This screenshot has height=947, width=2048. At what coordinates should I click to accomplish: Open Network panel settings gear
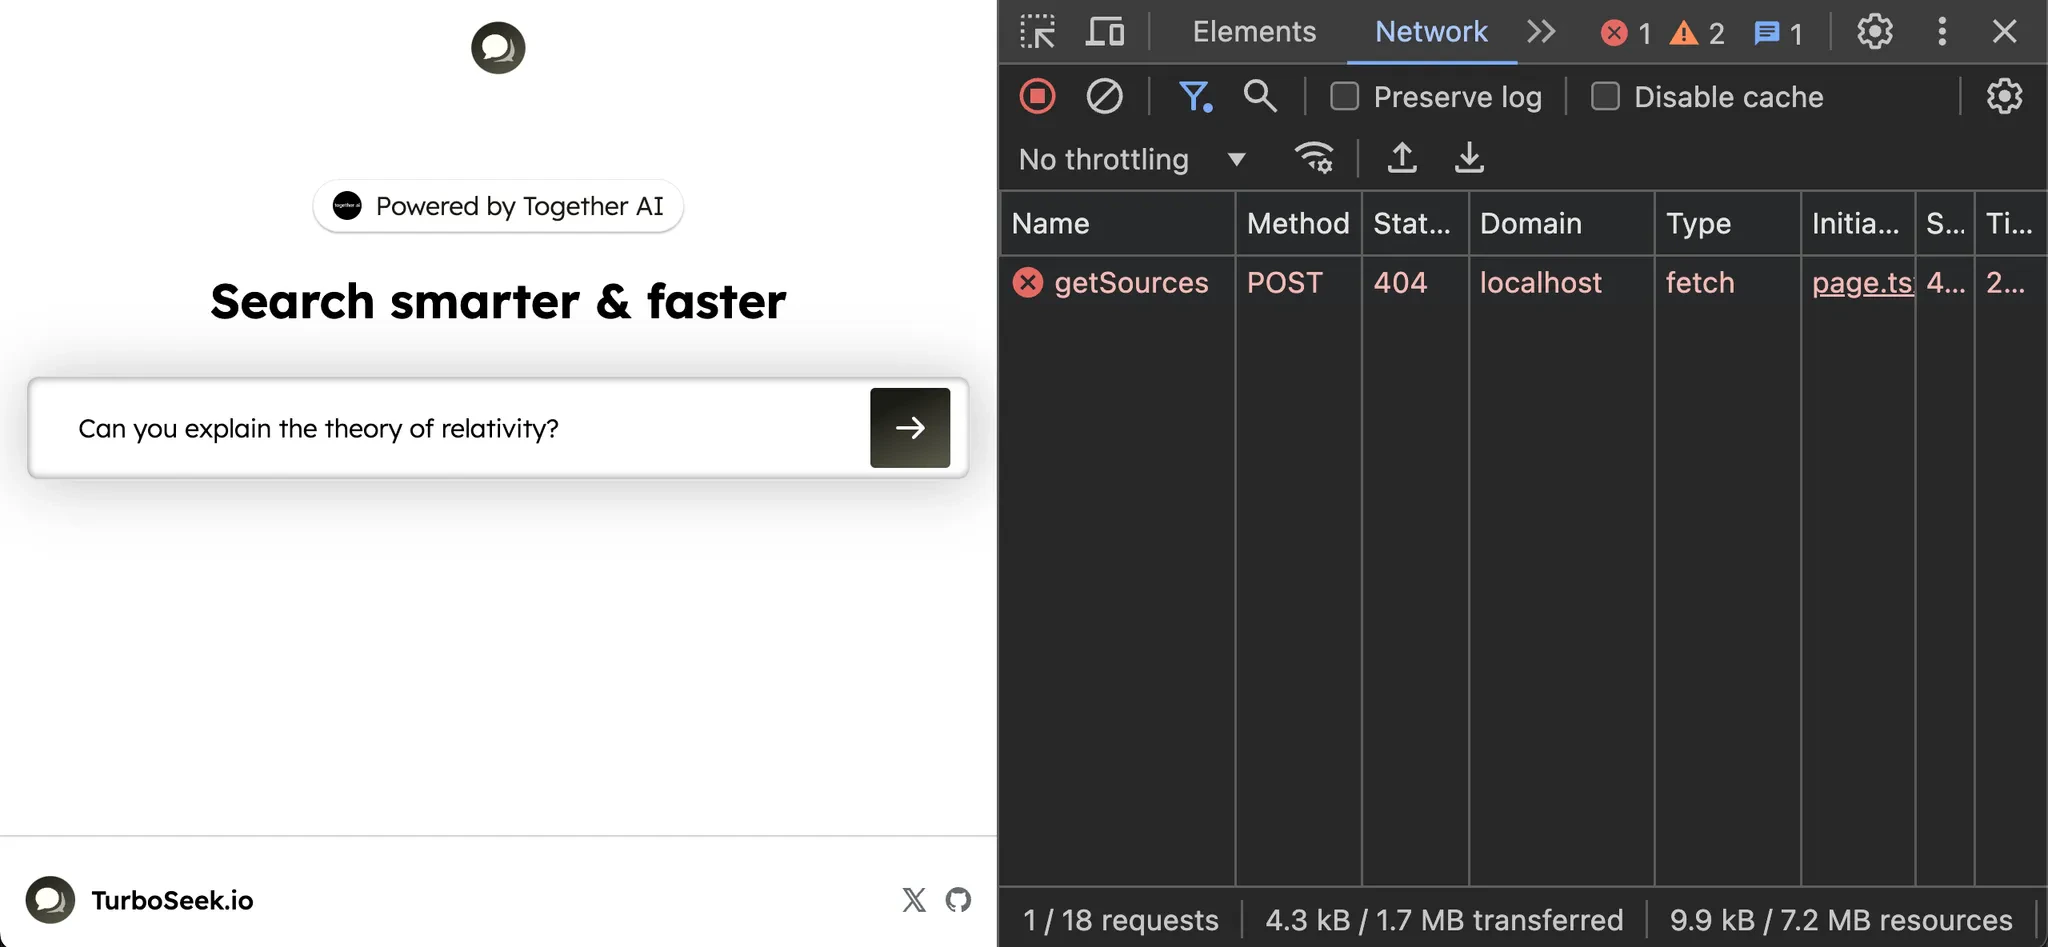click(x=2004, y=96)
